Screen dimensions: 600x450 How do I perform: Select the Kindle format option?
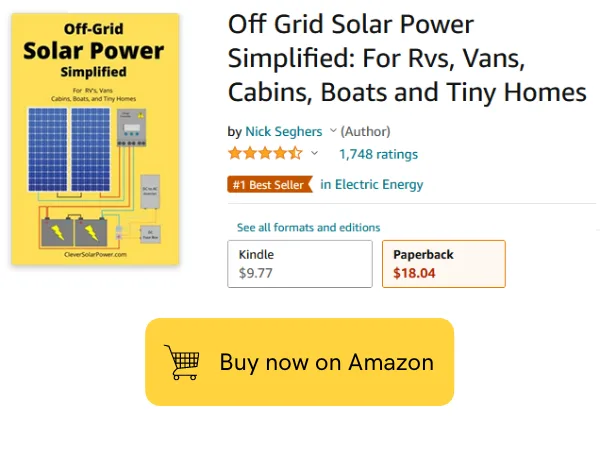(x=299, y=263)
